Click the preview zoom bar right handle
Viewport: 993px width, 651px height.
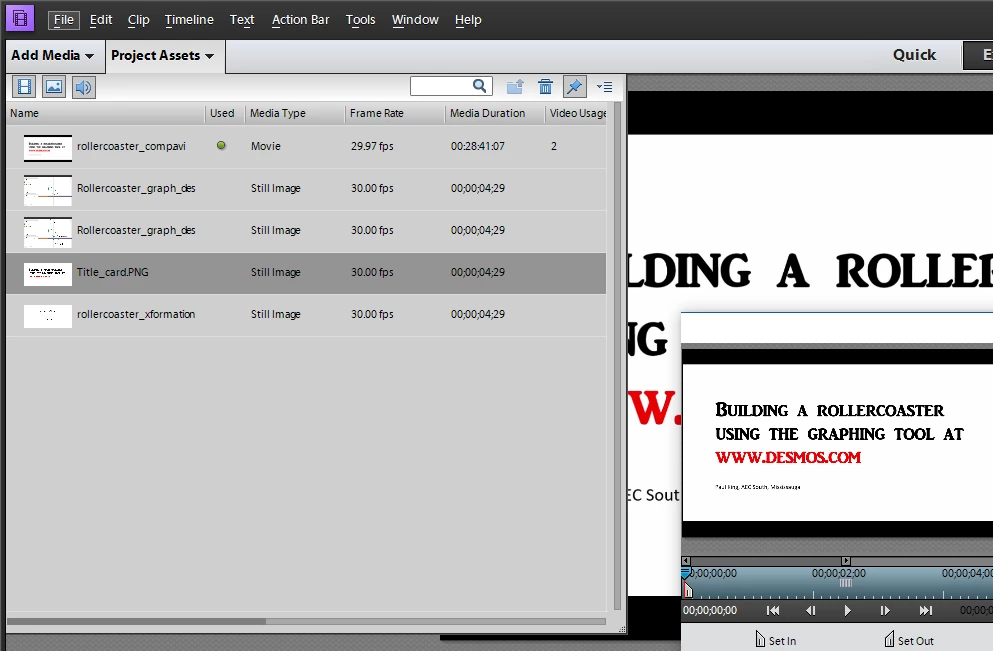click(x=846, y=561)
